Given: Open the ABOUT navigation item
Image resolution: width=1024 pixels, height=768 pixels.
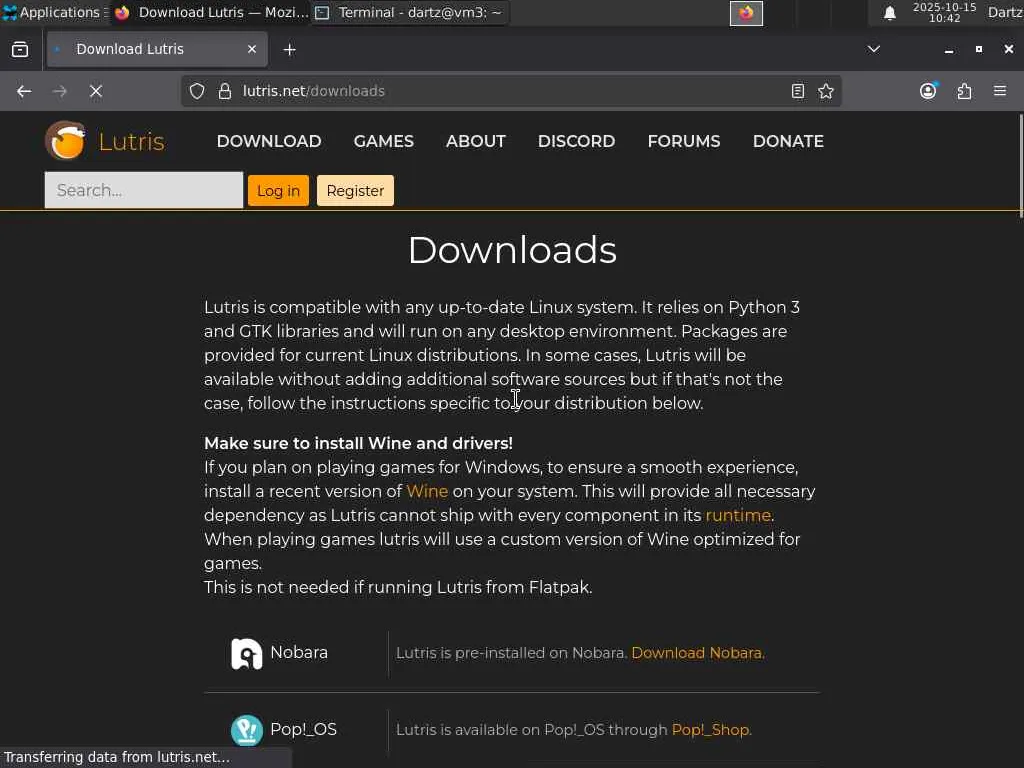Looking at the screenshot, I should (x=476, y=141).
